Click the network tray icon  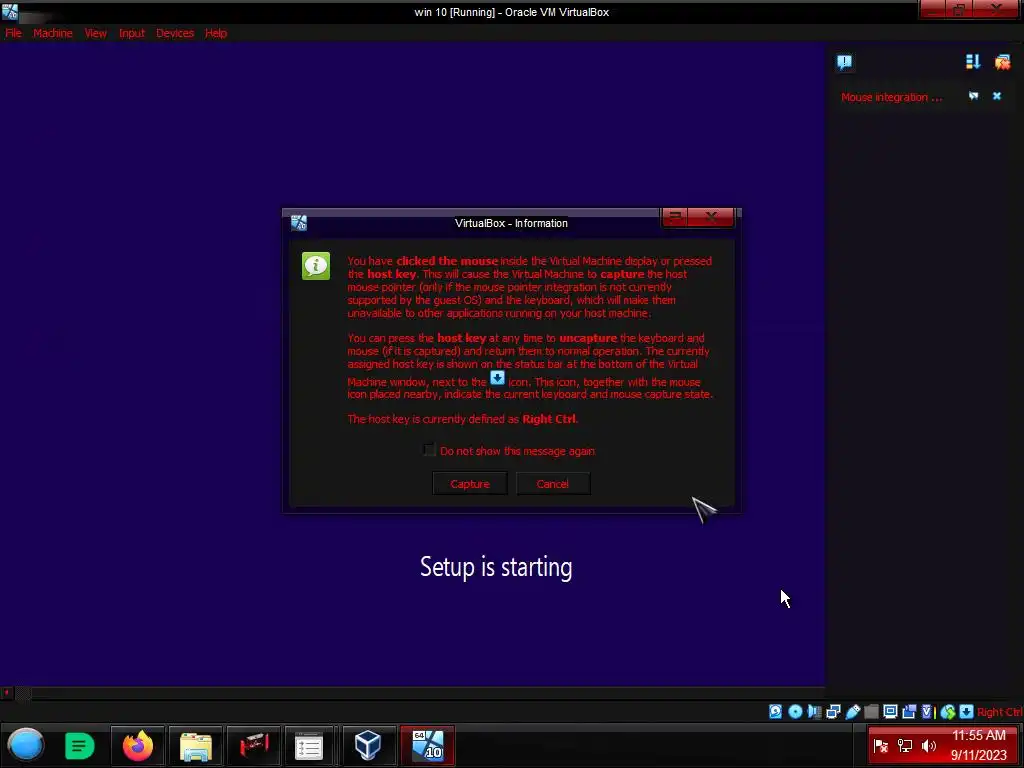904,746
